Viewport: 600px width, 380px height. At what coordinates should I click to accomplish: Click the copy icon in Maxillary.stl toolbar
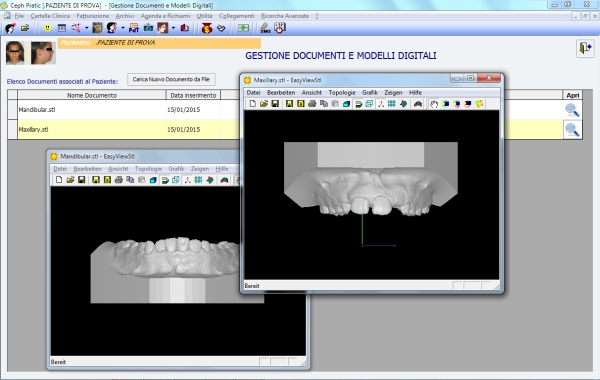(x=324, y=104)
